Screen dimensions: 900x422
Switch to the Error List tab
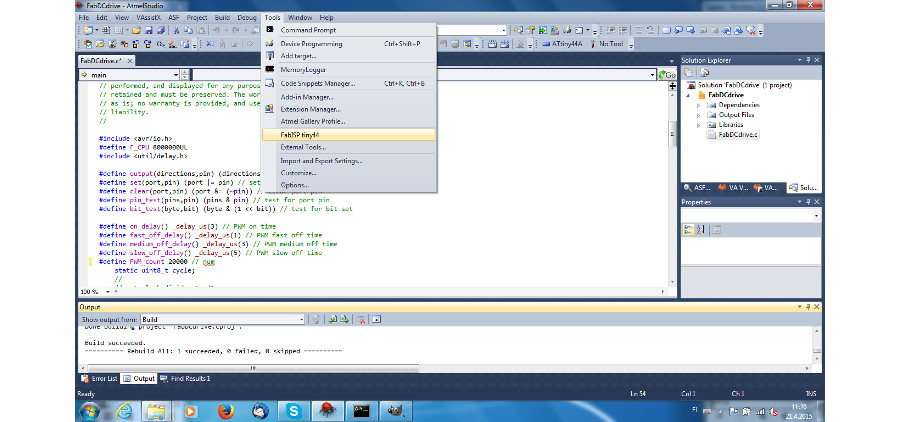[99, 378]
